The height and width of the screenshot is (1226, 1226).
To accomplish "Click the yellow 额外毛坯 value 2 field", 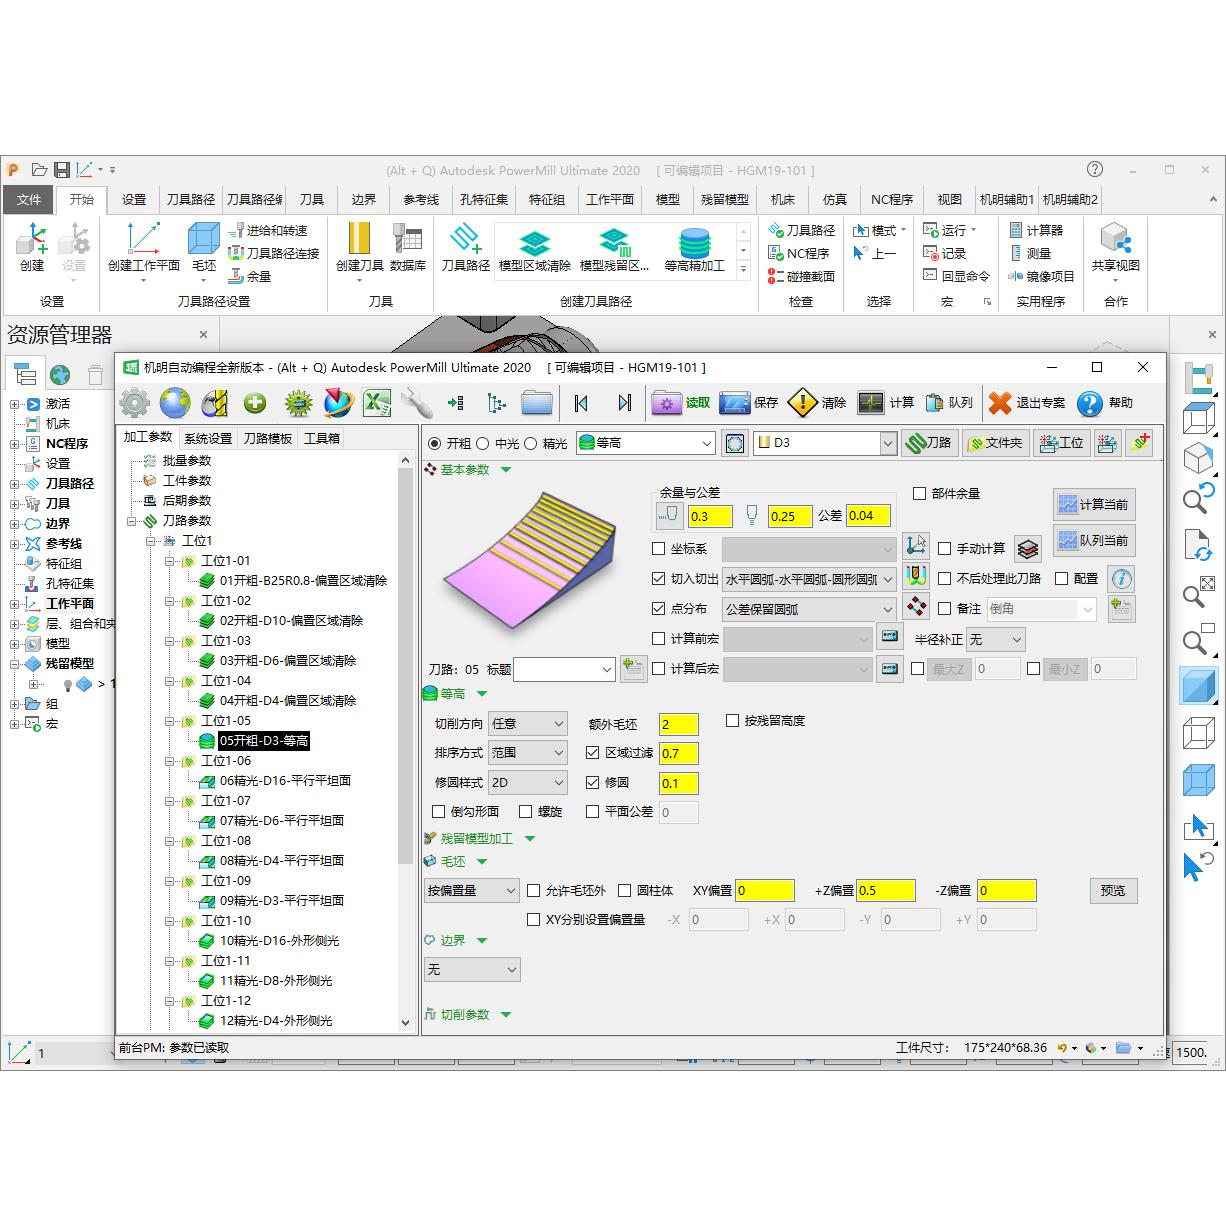I will point(679,724).
